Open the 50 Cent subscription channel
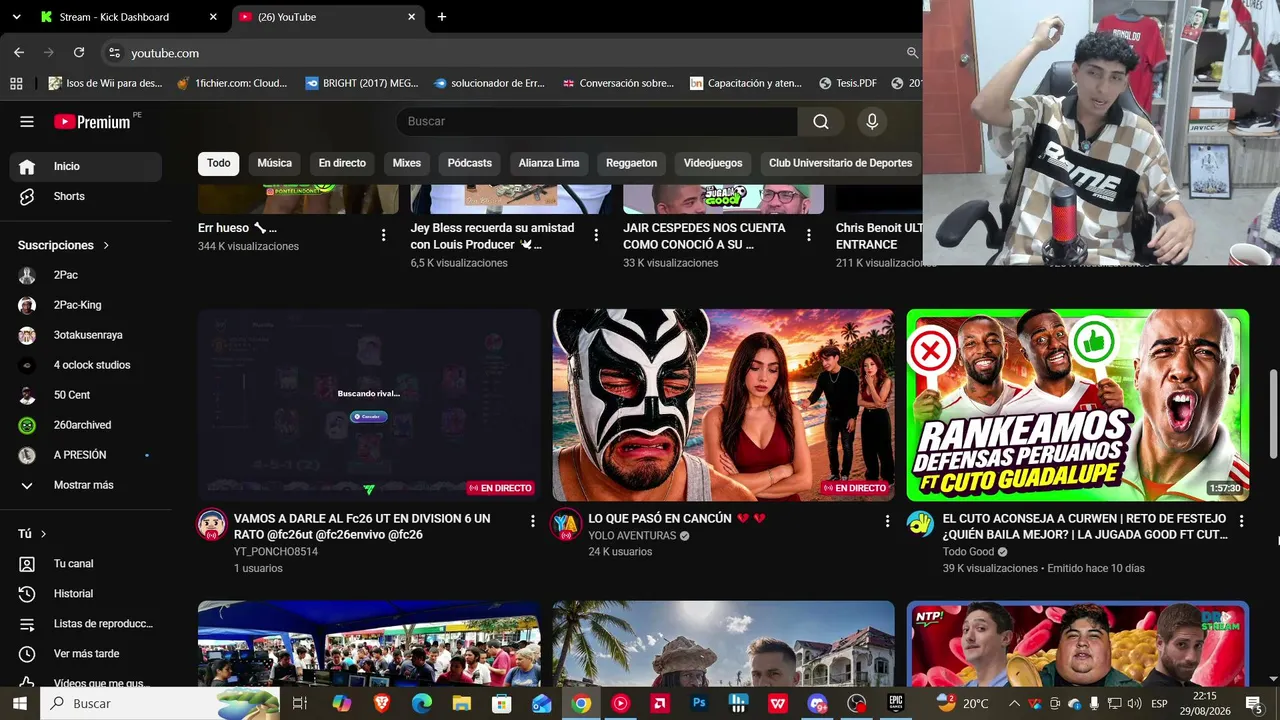 point(86,395)
